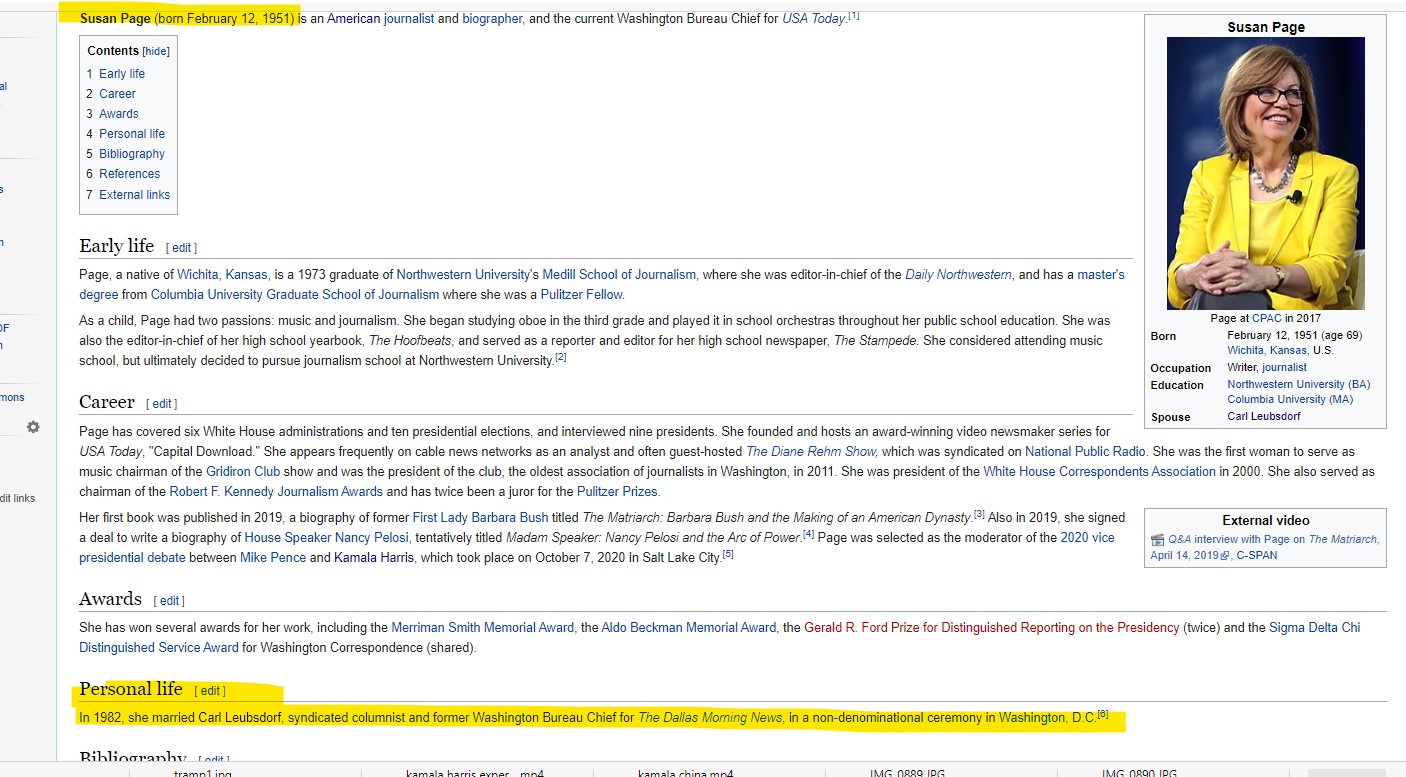Edit the Early life section
This screenshot has height=777, width=1406.
click(x=181, y=248)
